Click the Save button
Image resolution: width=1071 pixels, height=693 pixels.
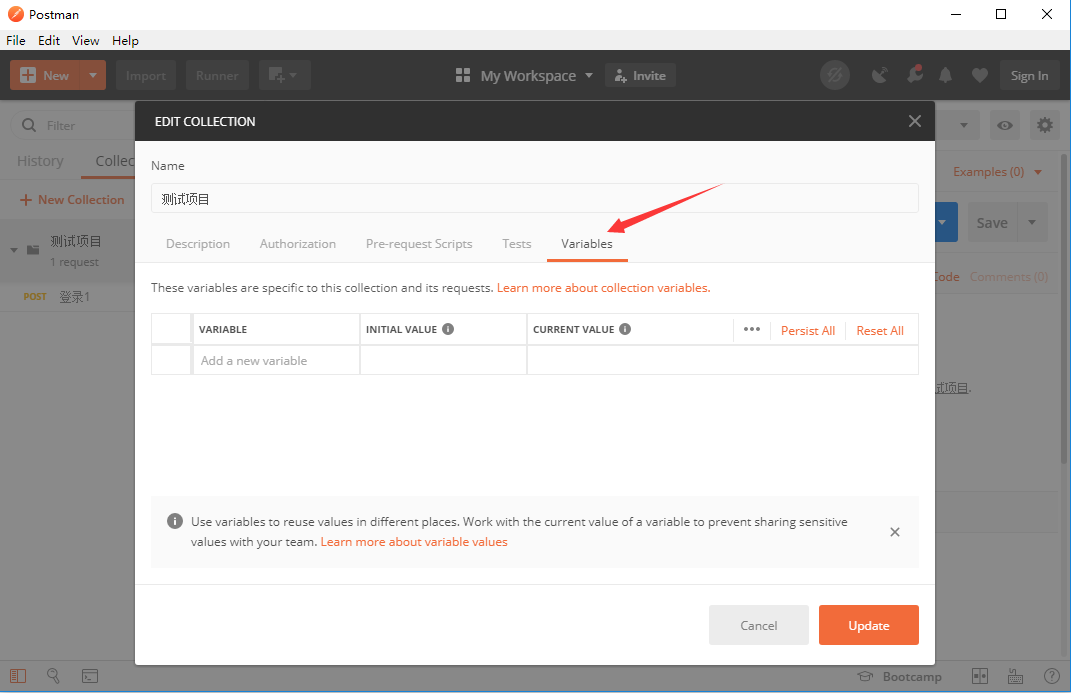click(x=992, y=222)
